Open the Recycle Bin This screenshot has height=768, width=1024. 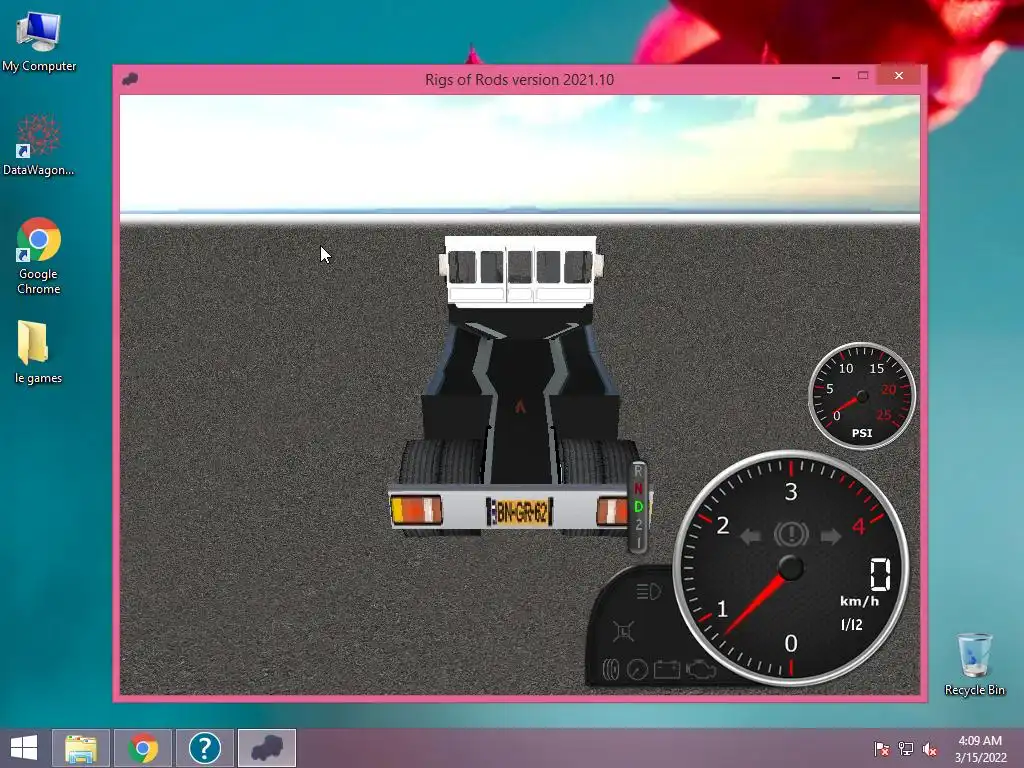tap(974, 664)
